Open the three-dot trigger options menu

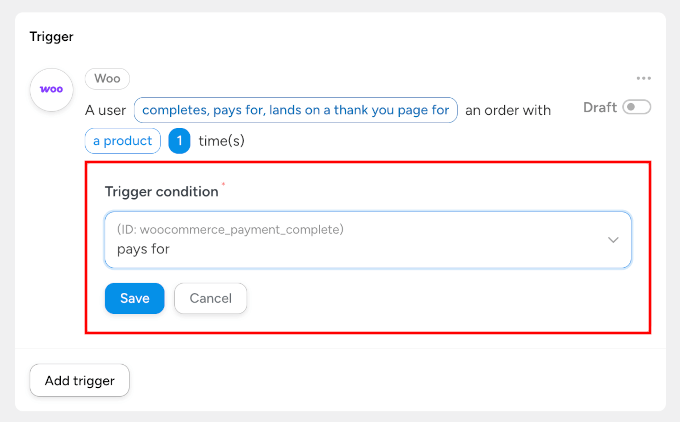(643, 79)
